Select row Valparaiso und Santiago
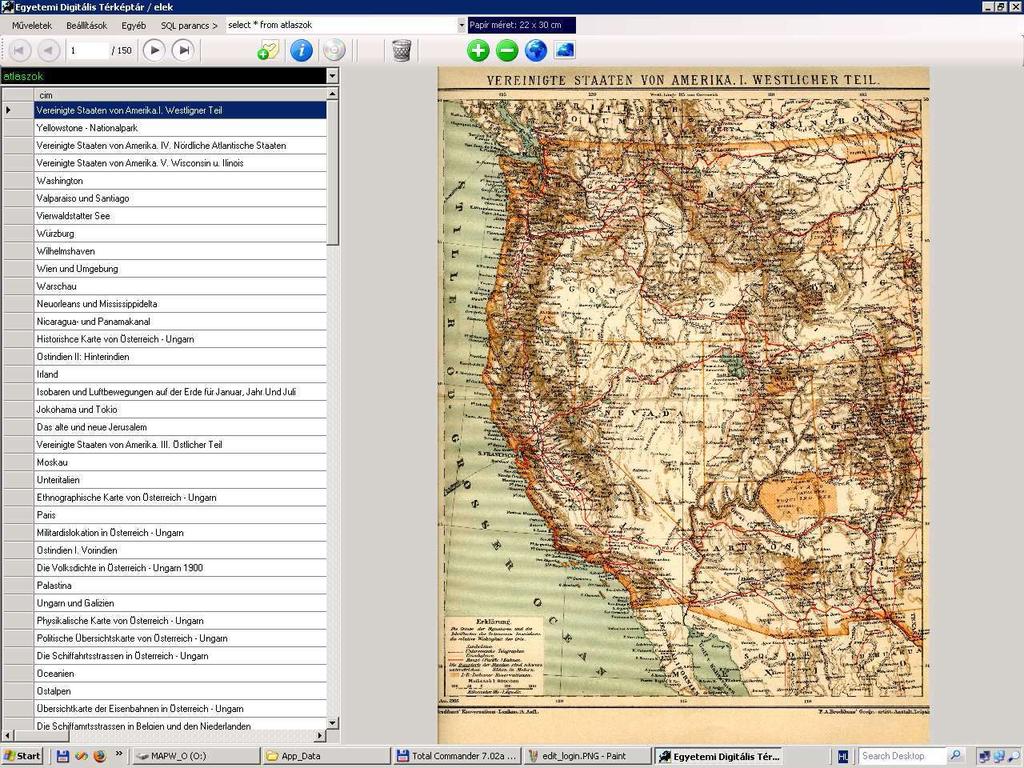1024x768 pixels. (180, 199)
